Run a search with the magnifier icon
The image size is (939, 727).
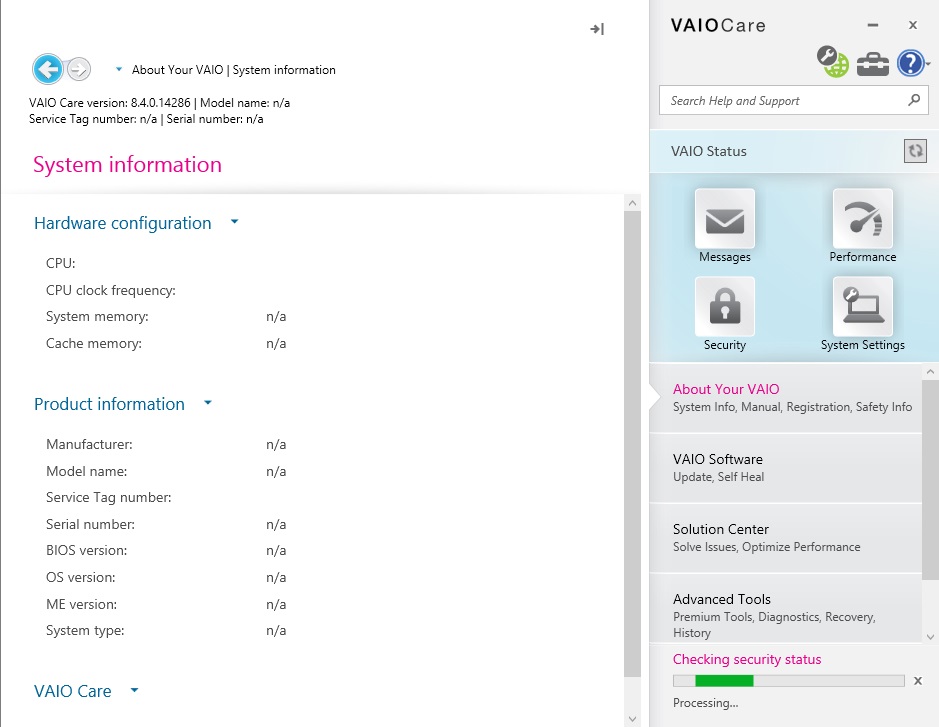coord(913,100)
